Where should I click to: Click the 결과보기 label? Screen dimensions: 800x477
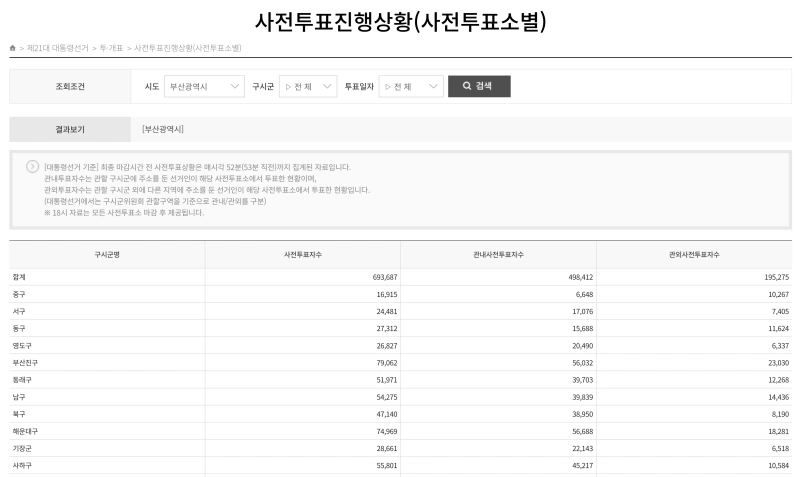(70, 129)
